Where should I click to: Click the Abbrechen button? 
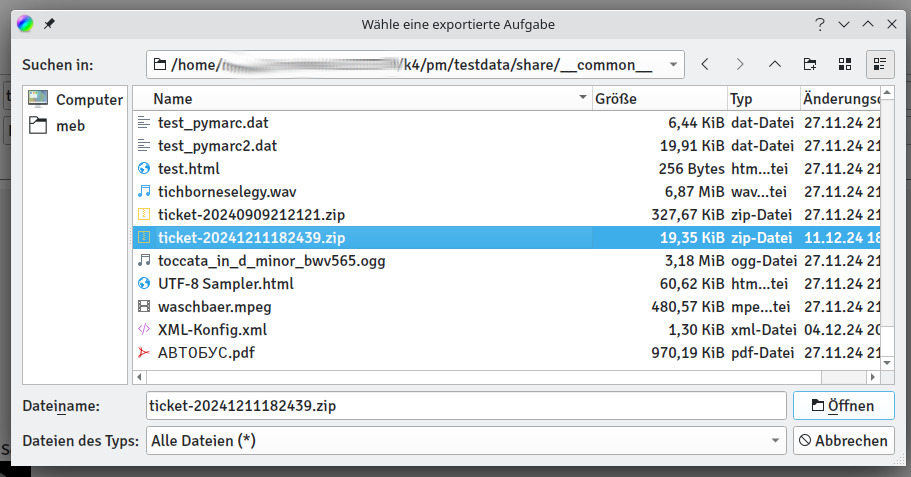coord(844,440)
